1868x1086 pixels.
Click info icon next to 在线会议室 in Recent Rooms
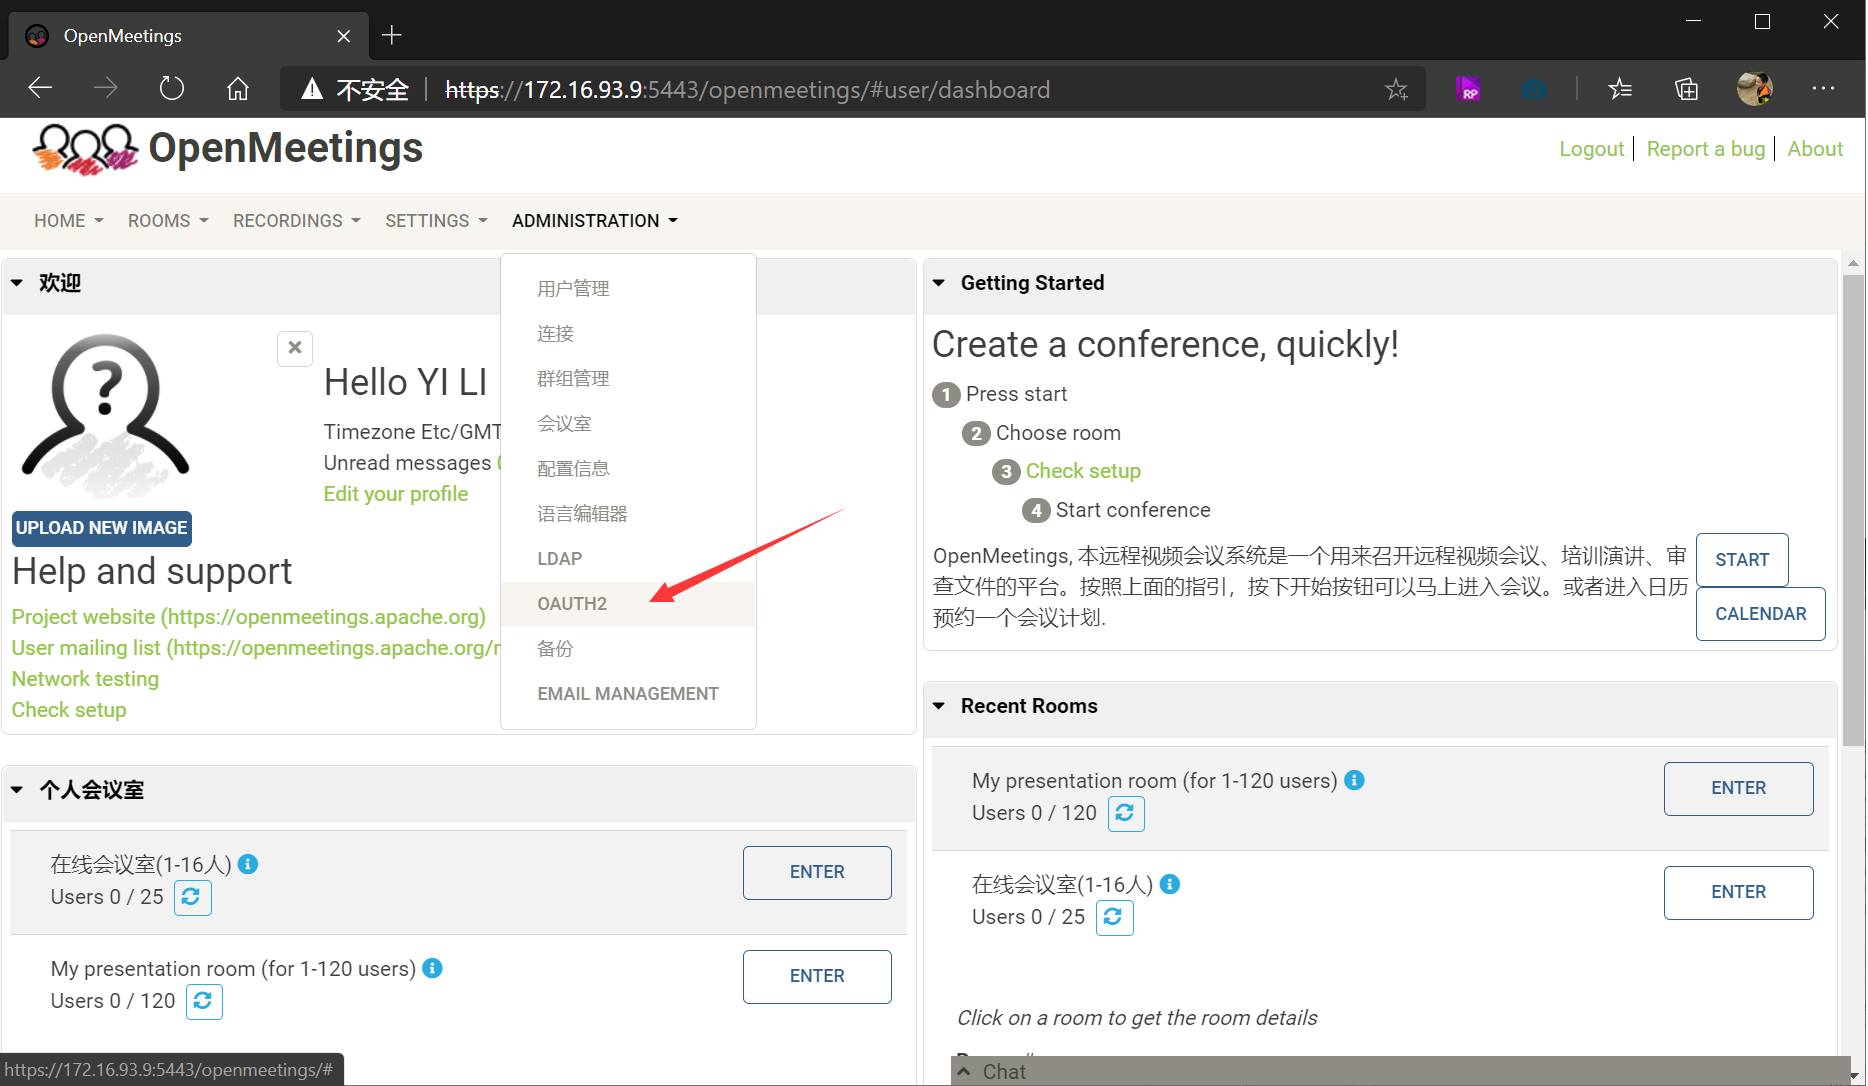1170,884
